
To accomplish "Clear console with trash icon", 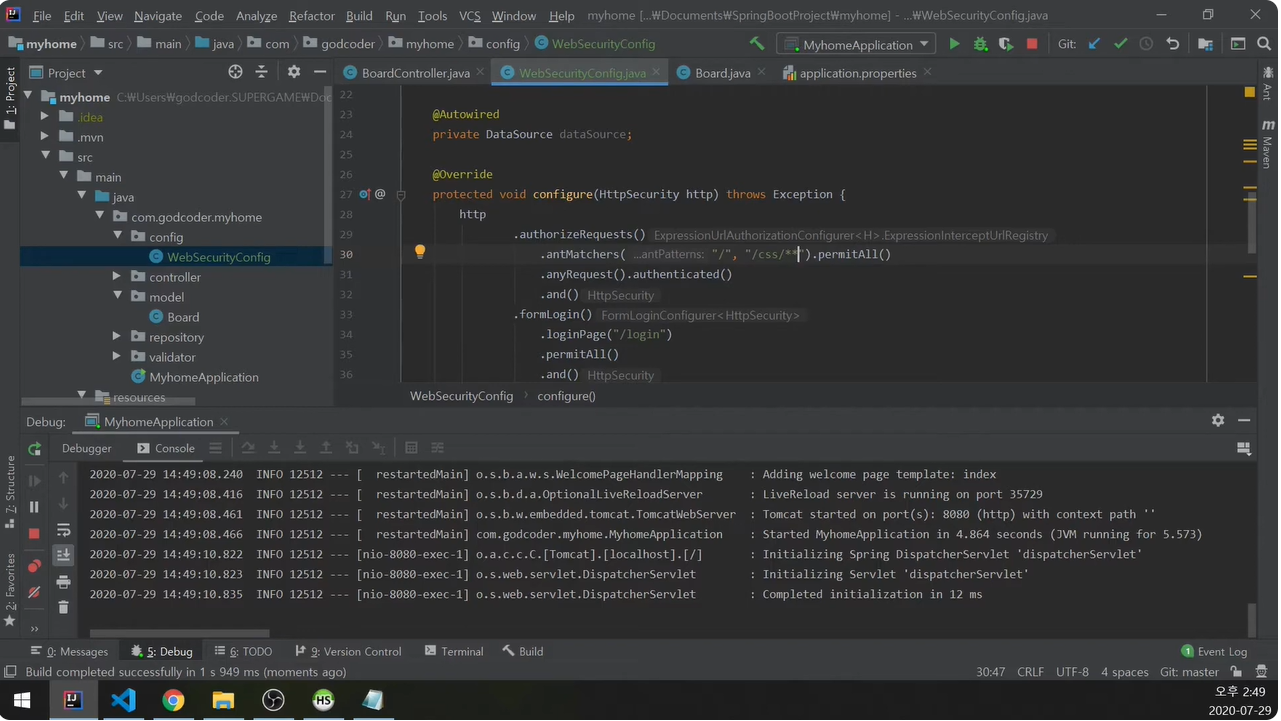I will coord(63,607).
